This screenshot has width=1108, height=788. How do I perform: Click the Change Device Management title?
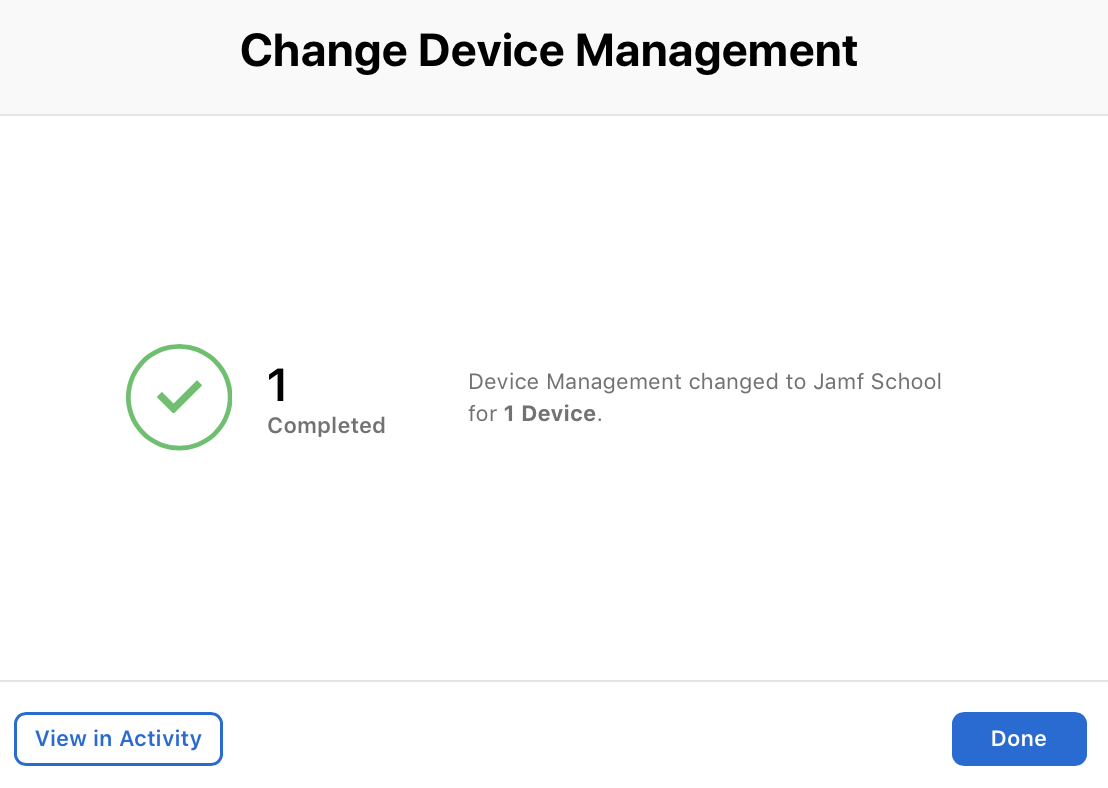548,50
